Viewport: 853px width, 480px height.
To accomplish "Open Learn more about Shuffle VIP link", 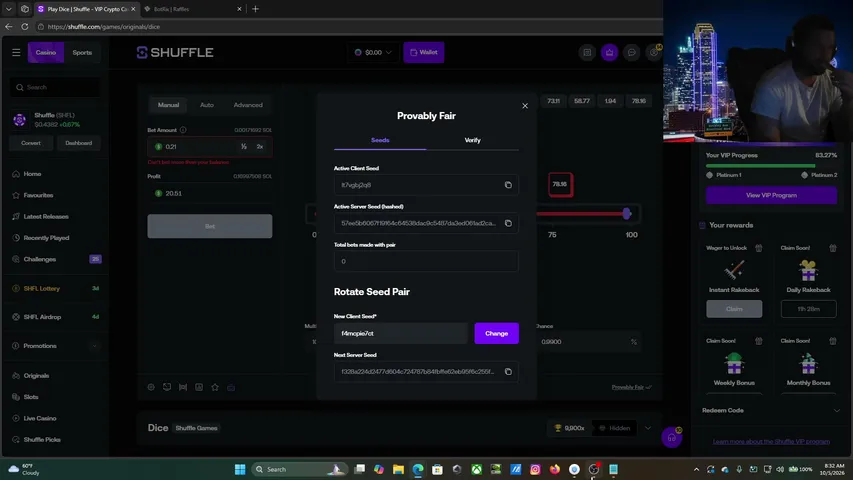I will (771, 442).
